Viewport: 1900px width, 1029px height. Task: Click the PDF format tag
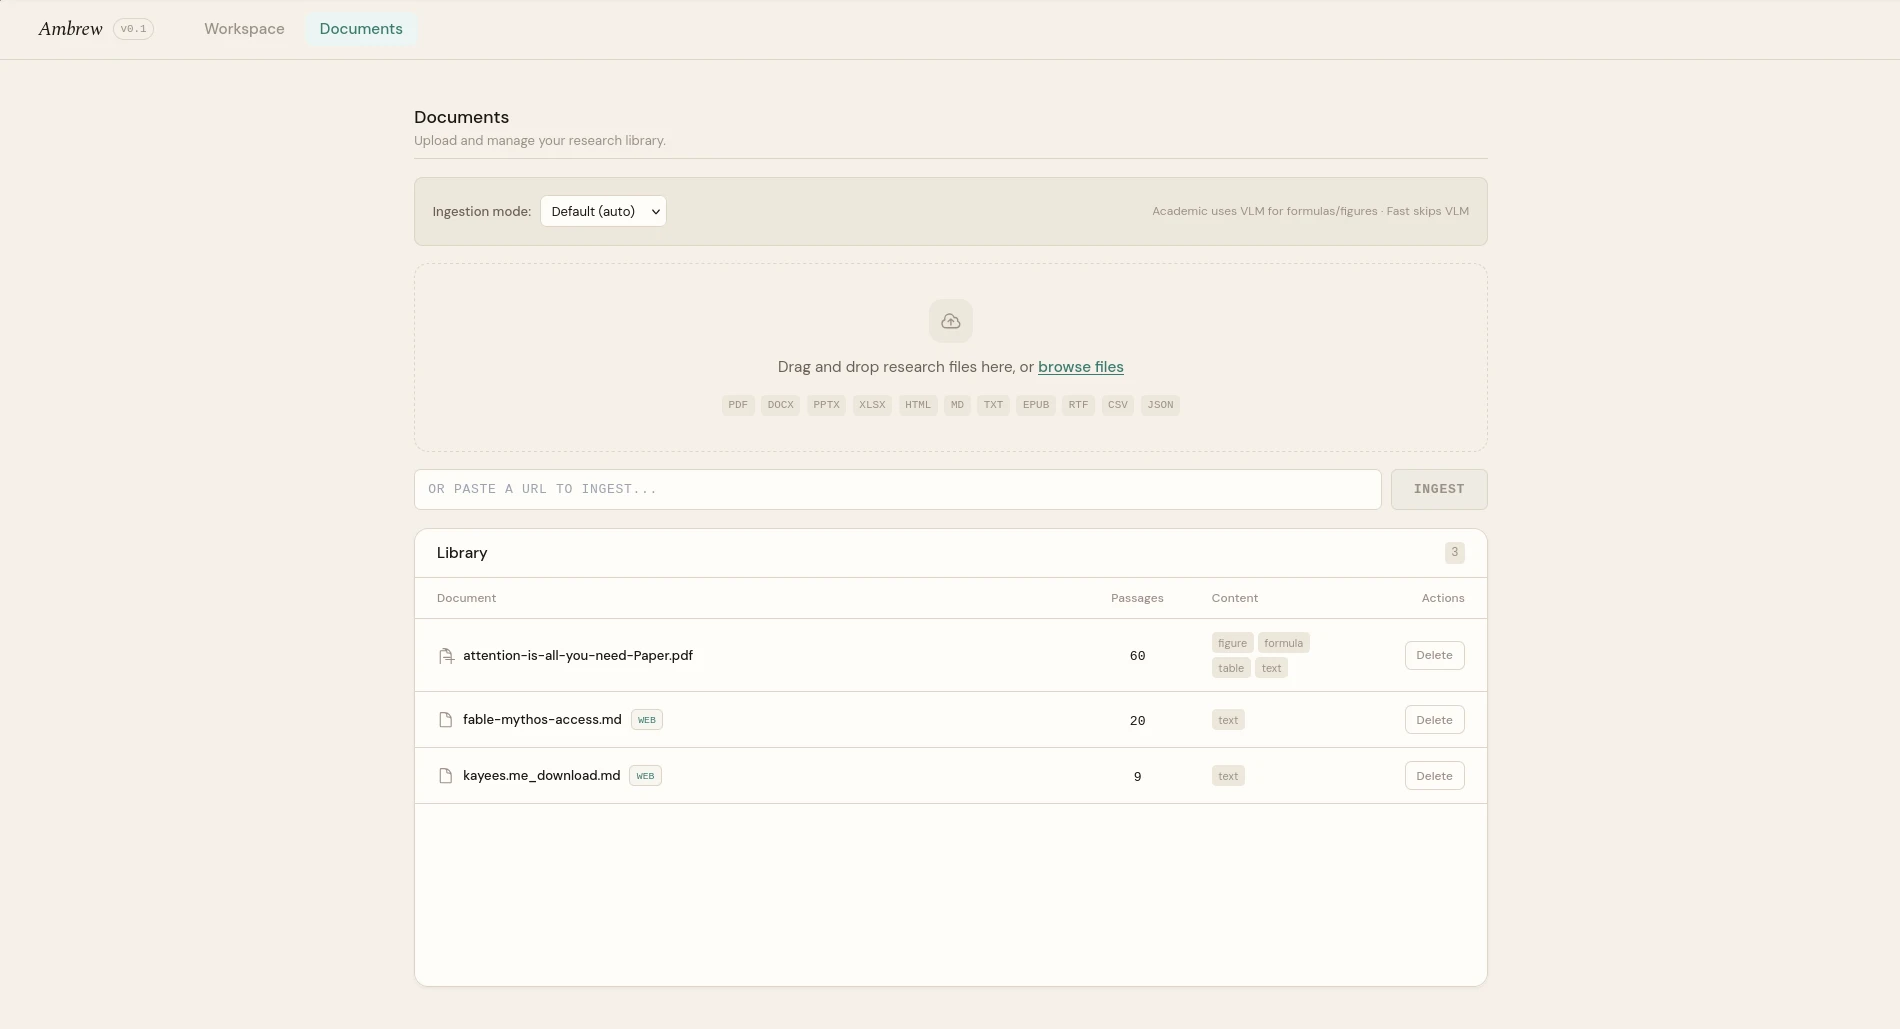[x=738, y=405]
